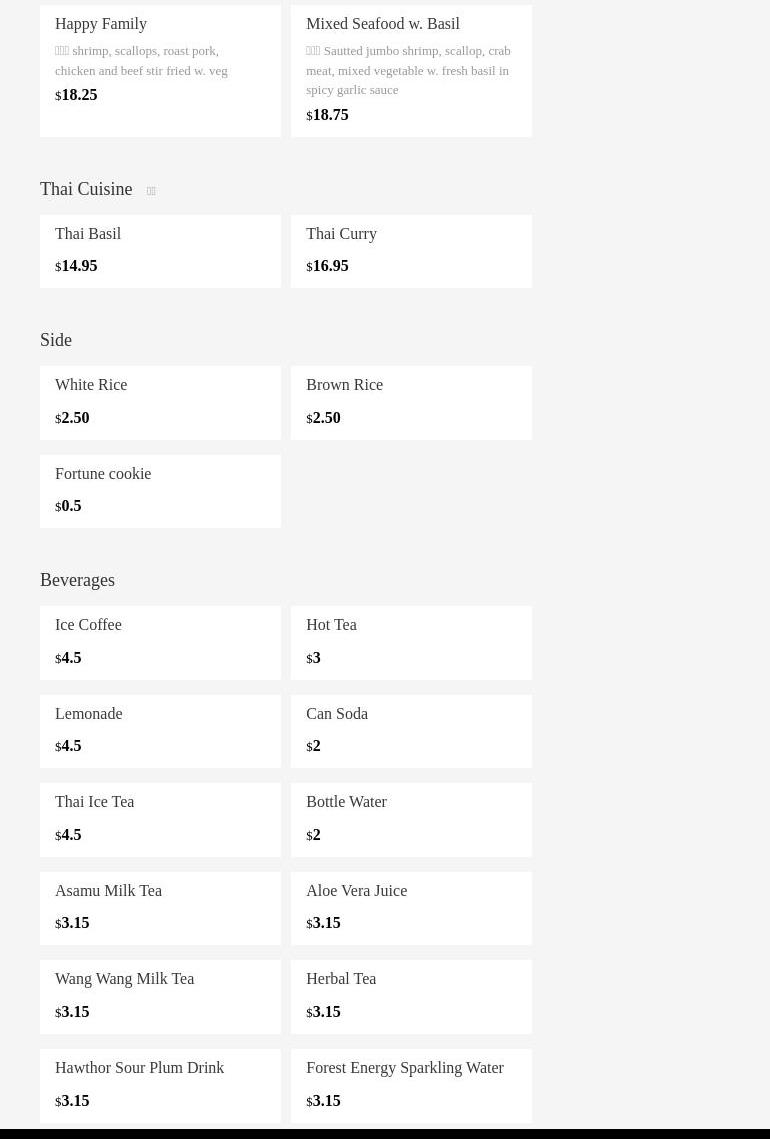Open Mixed Seafood w. Basil dish
The height and width of the screenshot is (1139, 770).
pyautogui.click(x=411, y=68)
